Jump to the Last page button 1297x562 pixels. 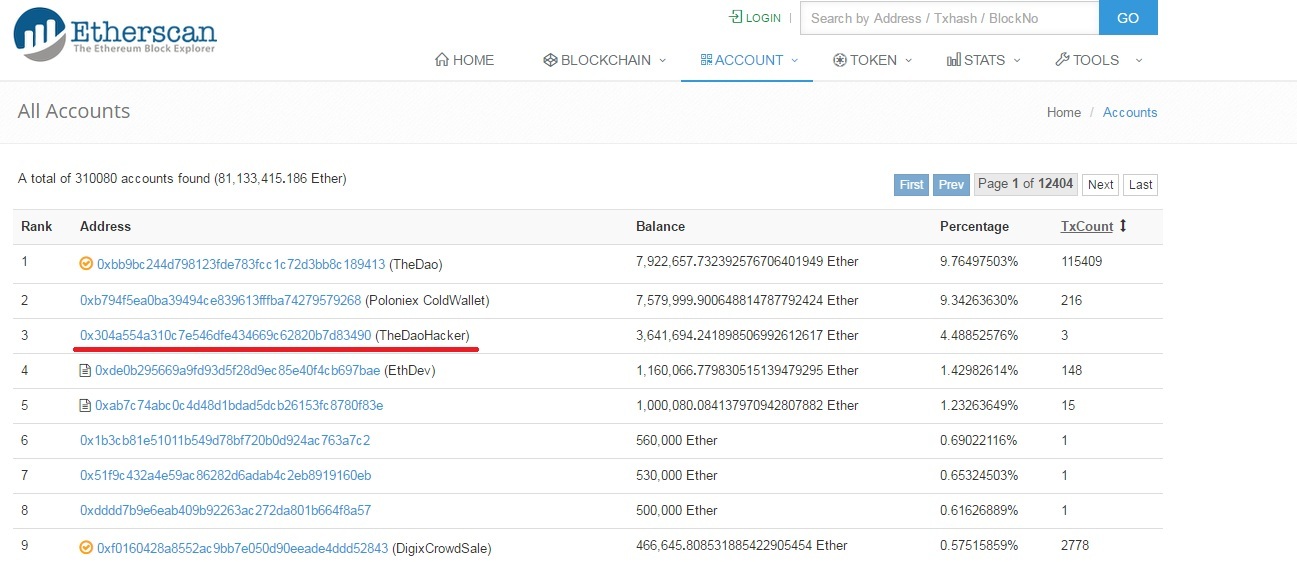[x=1141, y=184]
